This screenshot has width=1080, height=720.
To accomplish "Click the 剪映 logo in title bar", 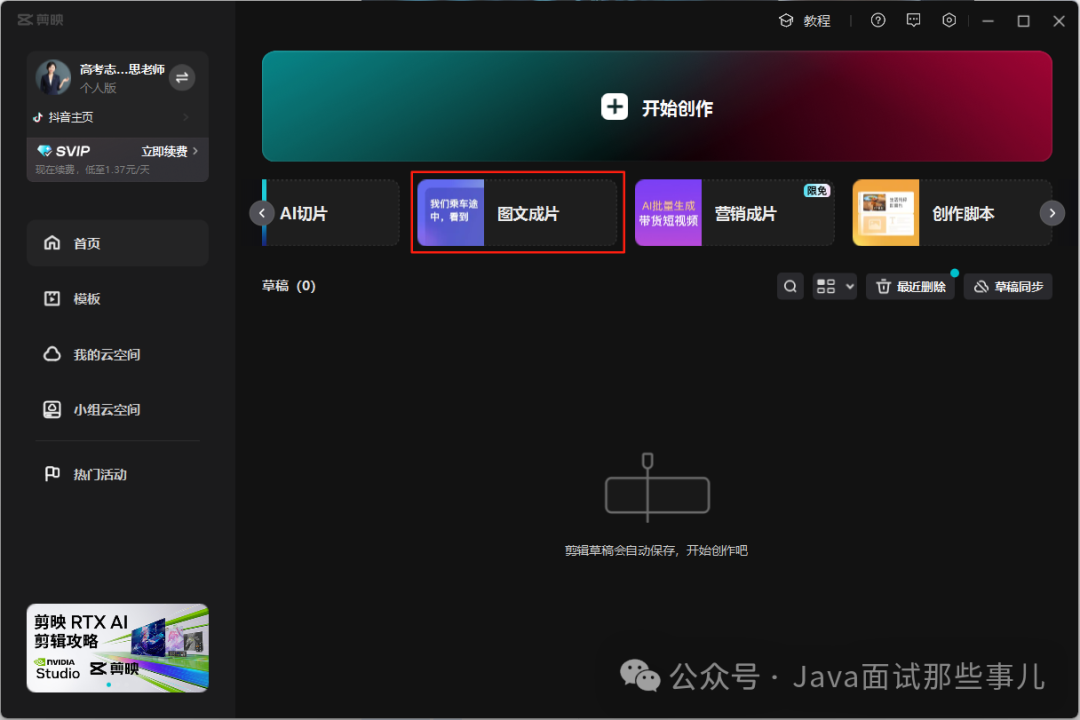I will (41, 20).
